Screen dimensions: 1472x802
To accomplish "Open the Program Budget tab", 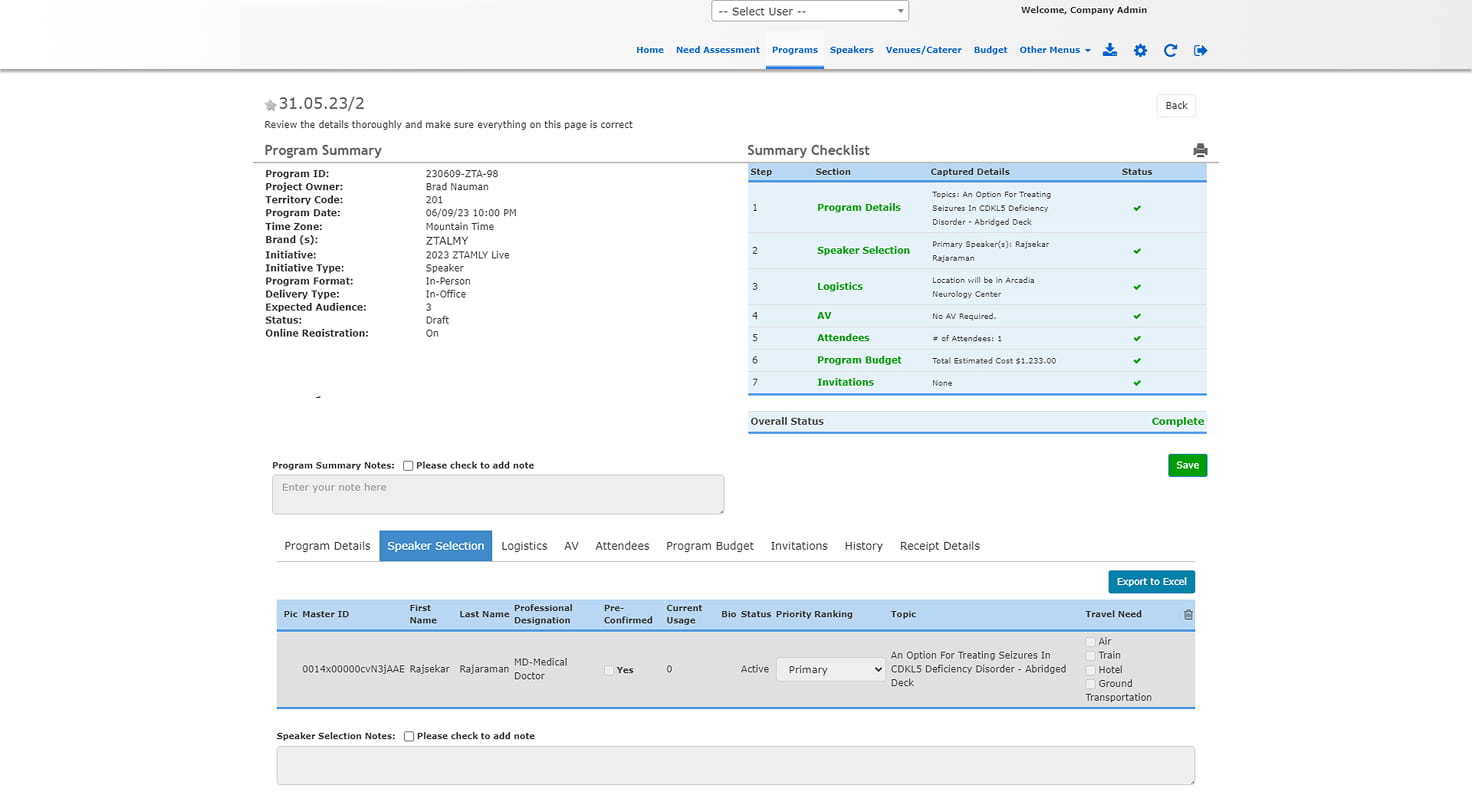I will [x=710, y=546].
